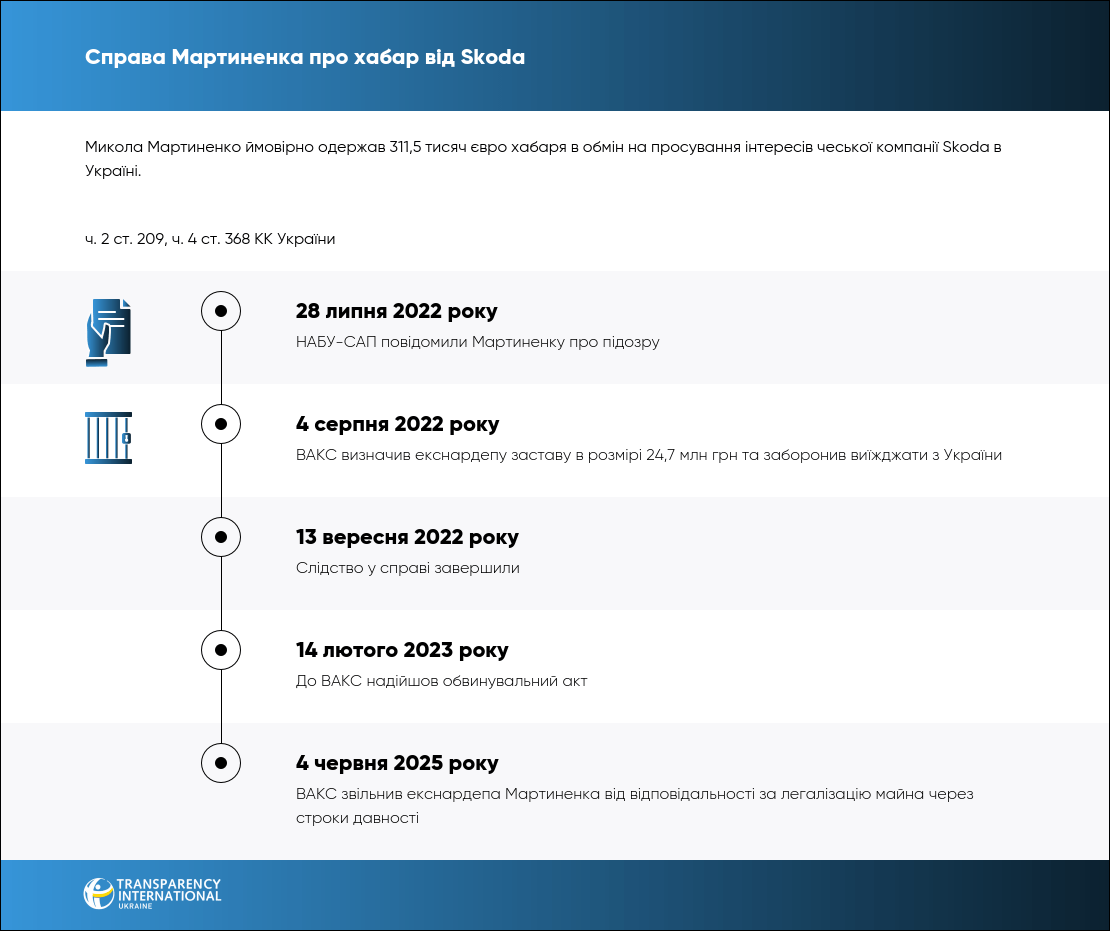Click the 'Transparency International Ukraine' logo text
The height and width of the screenshot is (931, 1110).
[168, 892]
